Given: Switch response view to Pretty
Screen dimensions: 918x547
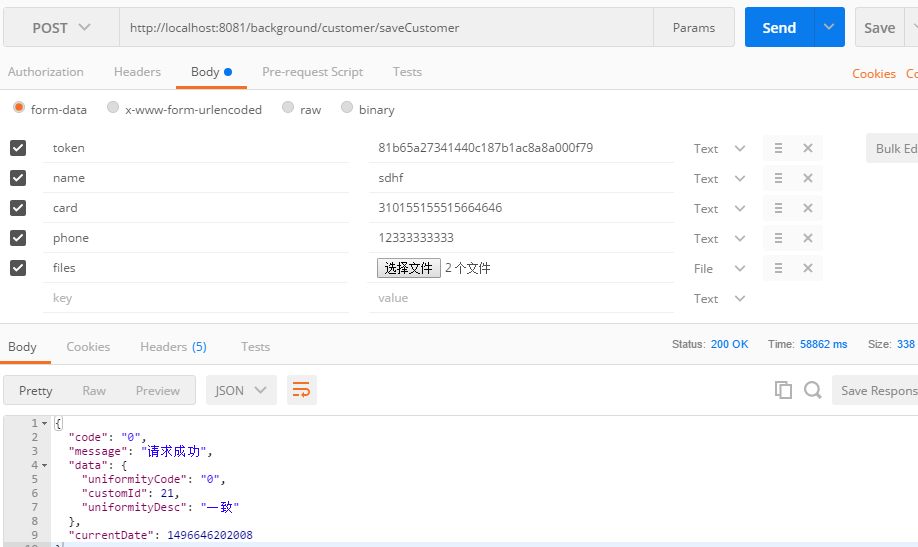Looking at the screenshot, I should (x=36, y=391).
